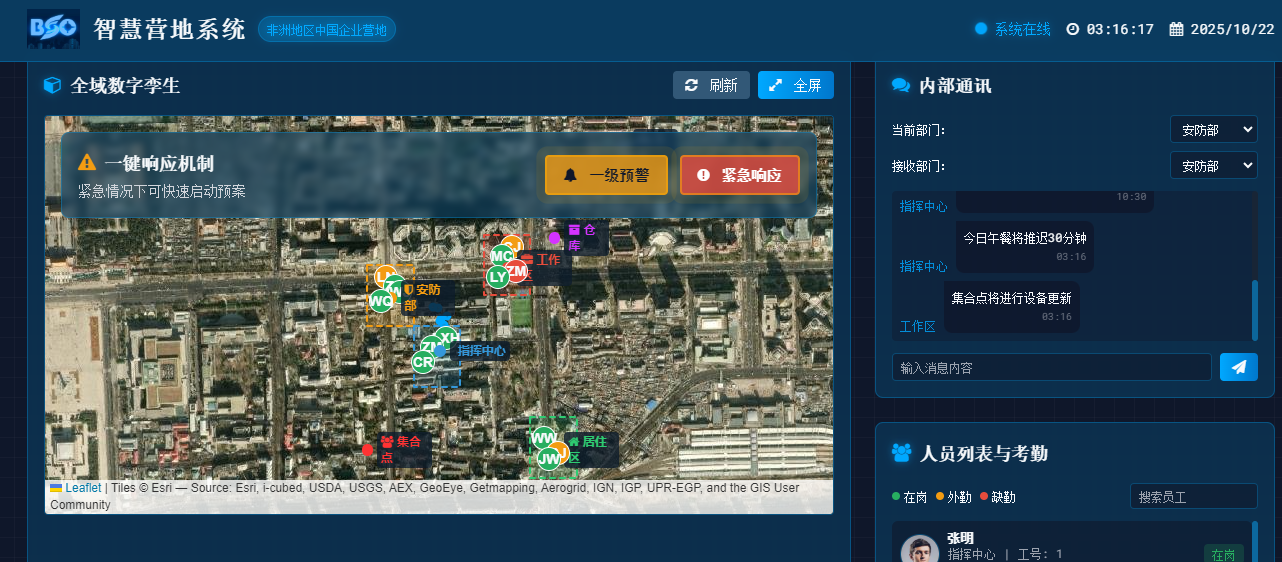Click the MC staff marker in work zone

point(501,255)
